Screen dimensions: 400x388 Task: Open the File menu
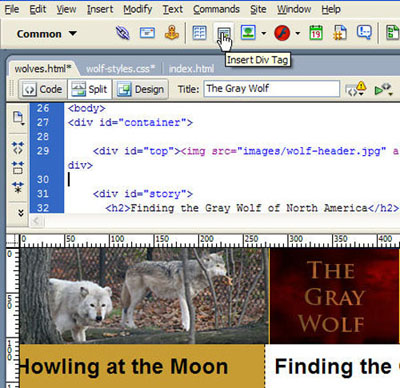click(12, 9)
